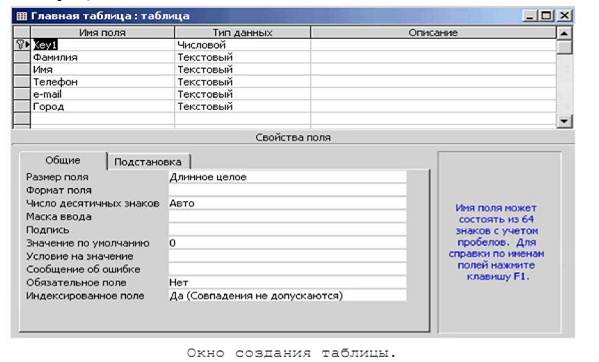Viewport: 599px width, 362px height.
Task: Click the Формат поля input field
Action: 287,190
